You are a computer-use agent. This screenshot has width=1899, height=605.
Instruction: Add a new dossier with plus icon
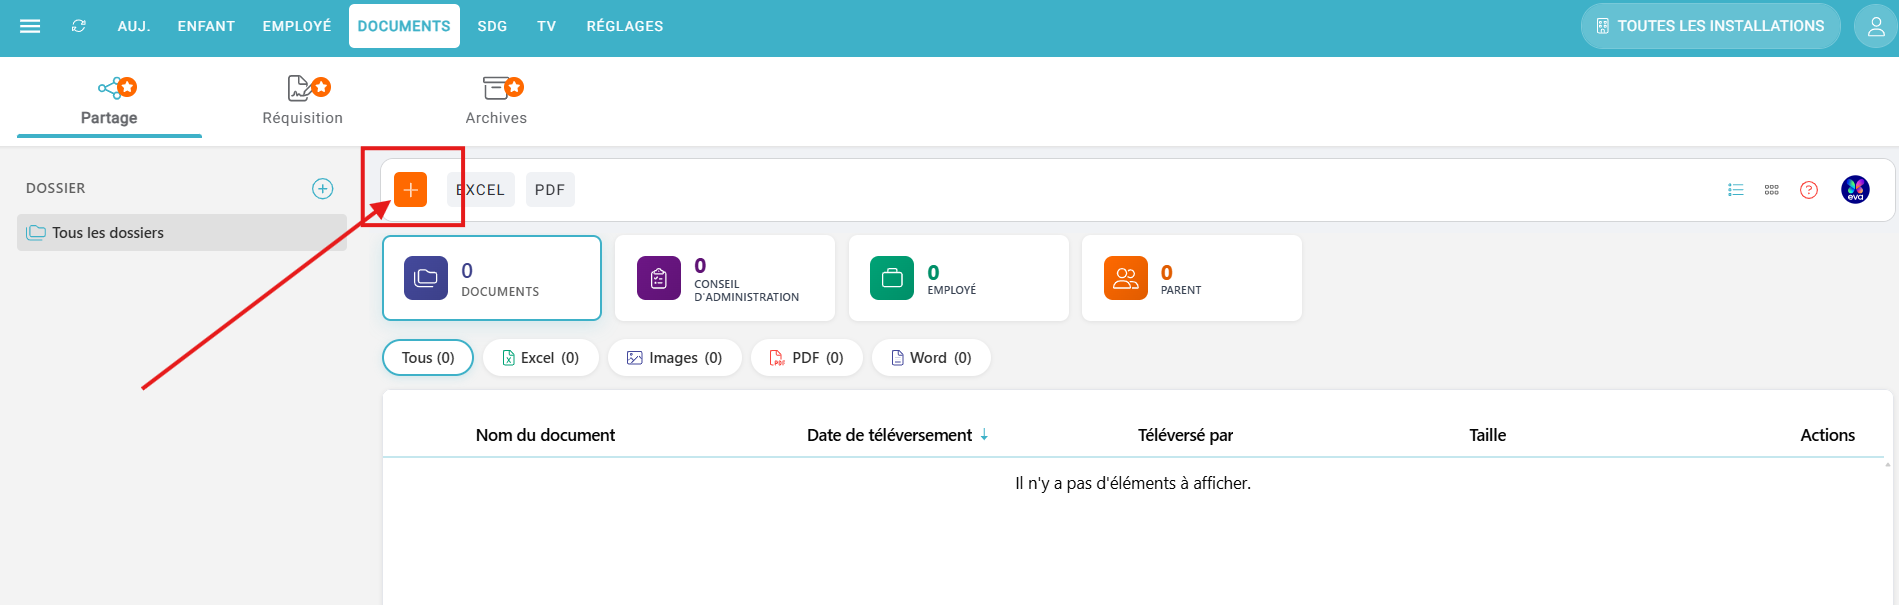click(x=322, y=189)
